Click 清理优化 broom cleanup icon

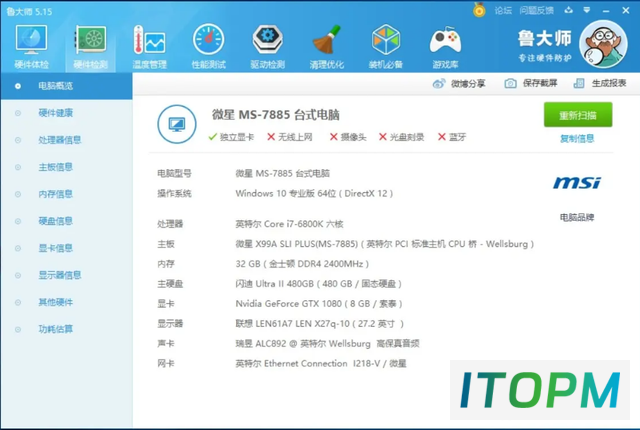pos(327,47)
